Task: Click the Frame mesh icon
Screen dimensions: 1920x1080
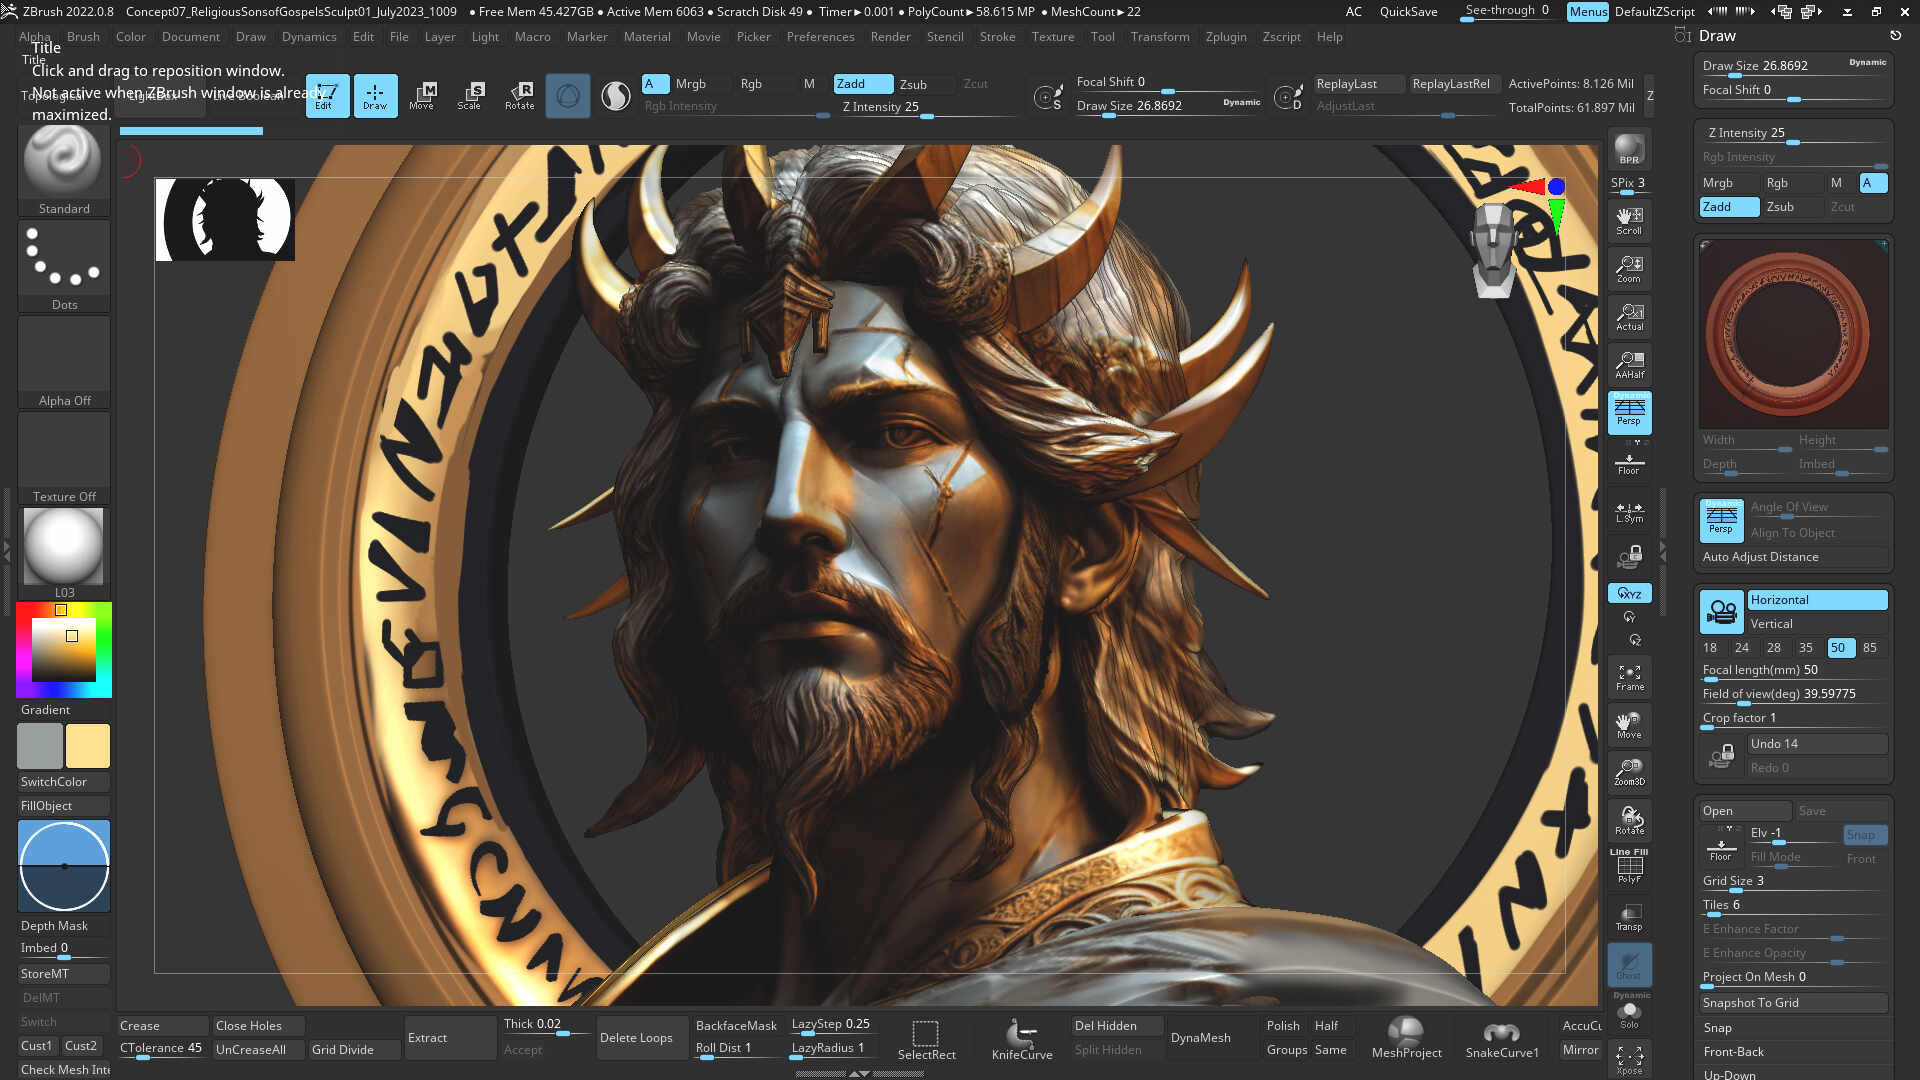Action: click(1629, 677)
